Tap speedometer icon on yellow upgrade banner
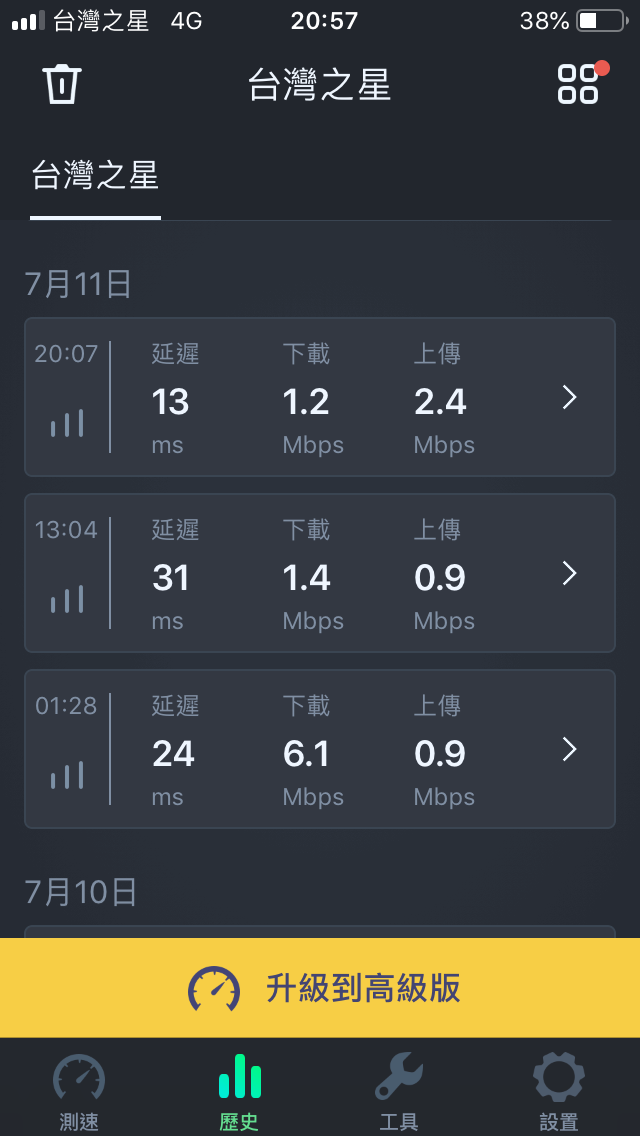This screenshot has height=1136, width=640. [214, 988]
